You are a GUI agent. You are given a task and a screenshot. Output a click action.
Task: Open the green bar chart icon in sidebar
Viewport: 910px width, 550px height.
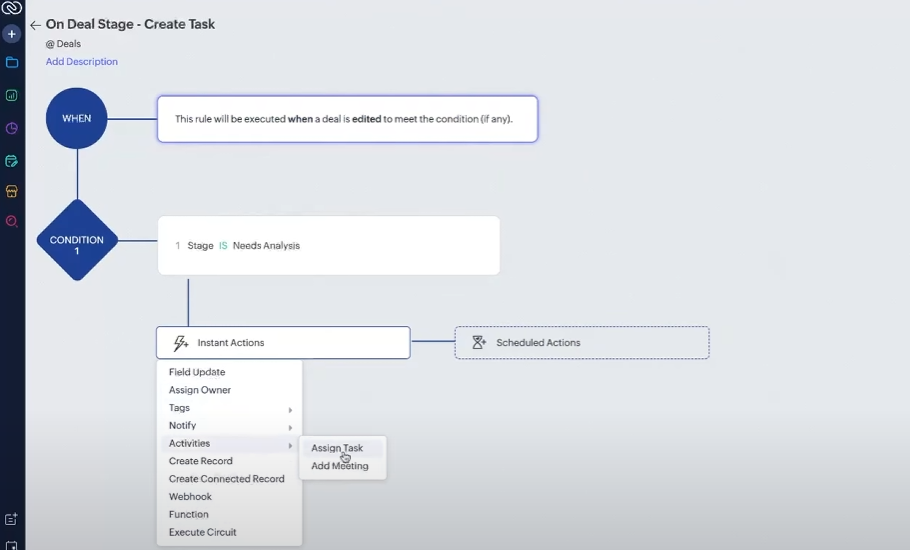tap(12, 96)
